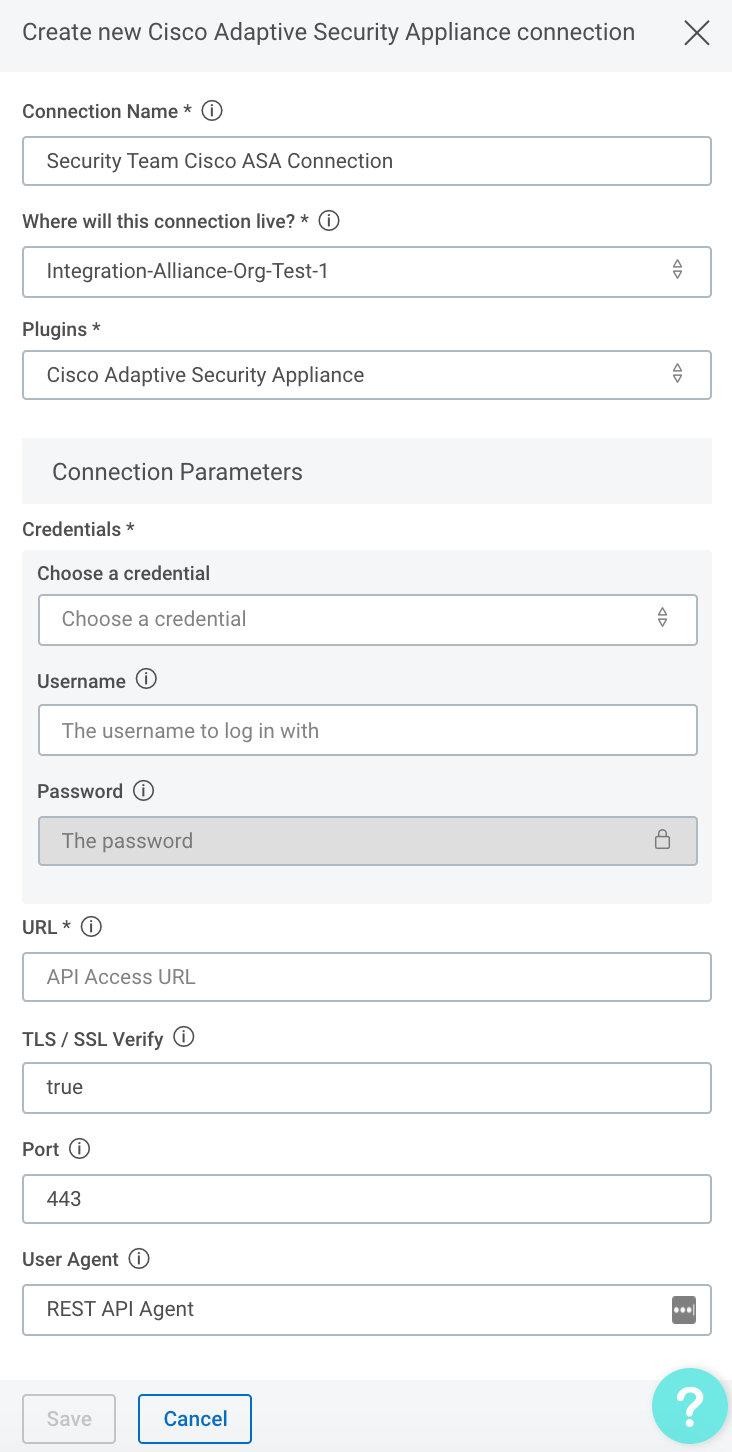Image resolution: width=732 pixels, height=1452 pixels.
Task: Click the TLS / SSL Verify info icon
Action: (184, 1038)
